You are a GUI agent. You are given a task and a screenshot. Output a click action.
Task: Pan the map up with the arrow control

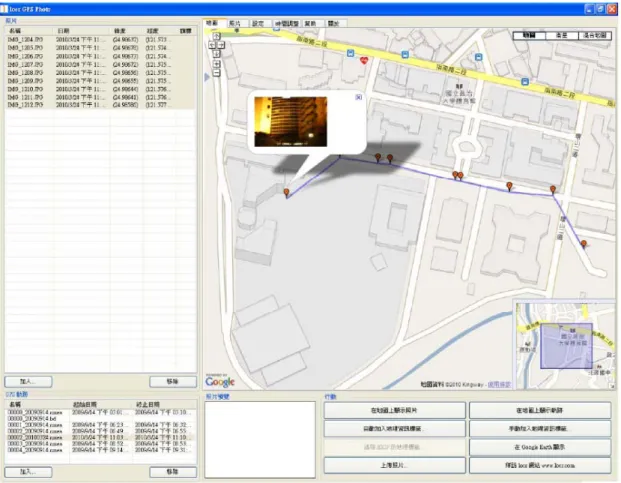pyautogui.click(x=216, y=36)
